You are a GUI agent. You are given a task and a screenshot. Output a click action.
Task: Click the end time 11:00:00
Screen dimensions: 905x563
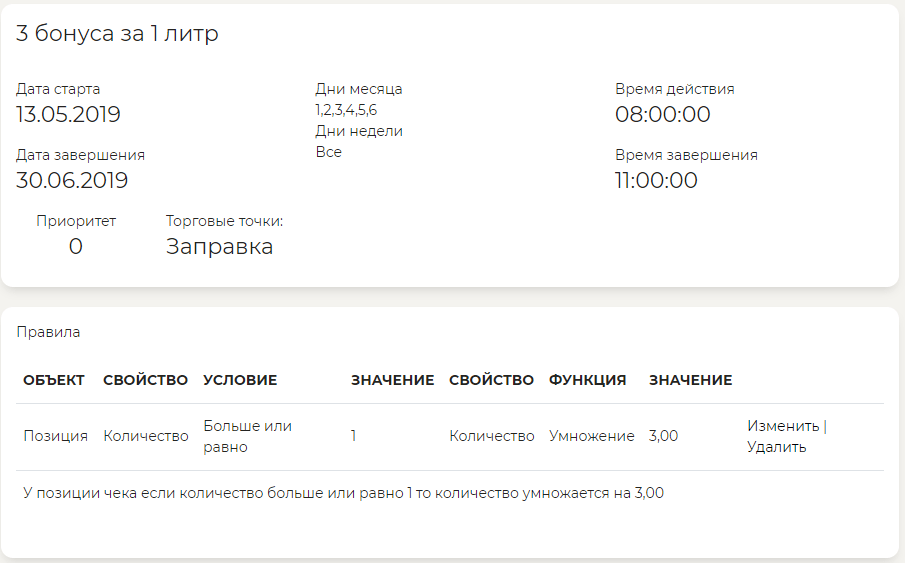[x=656, y=180]
